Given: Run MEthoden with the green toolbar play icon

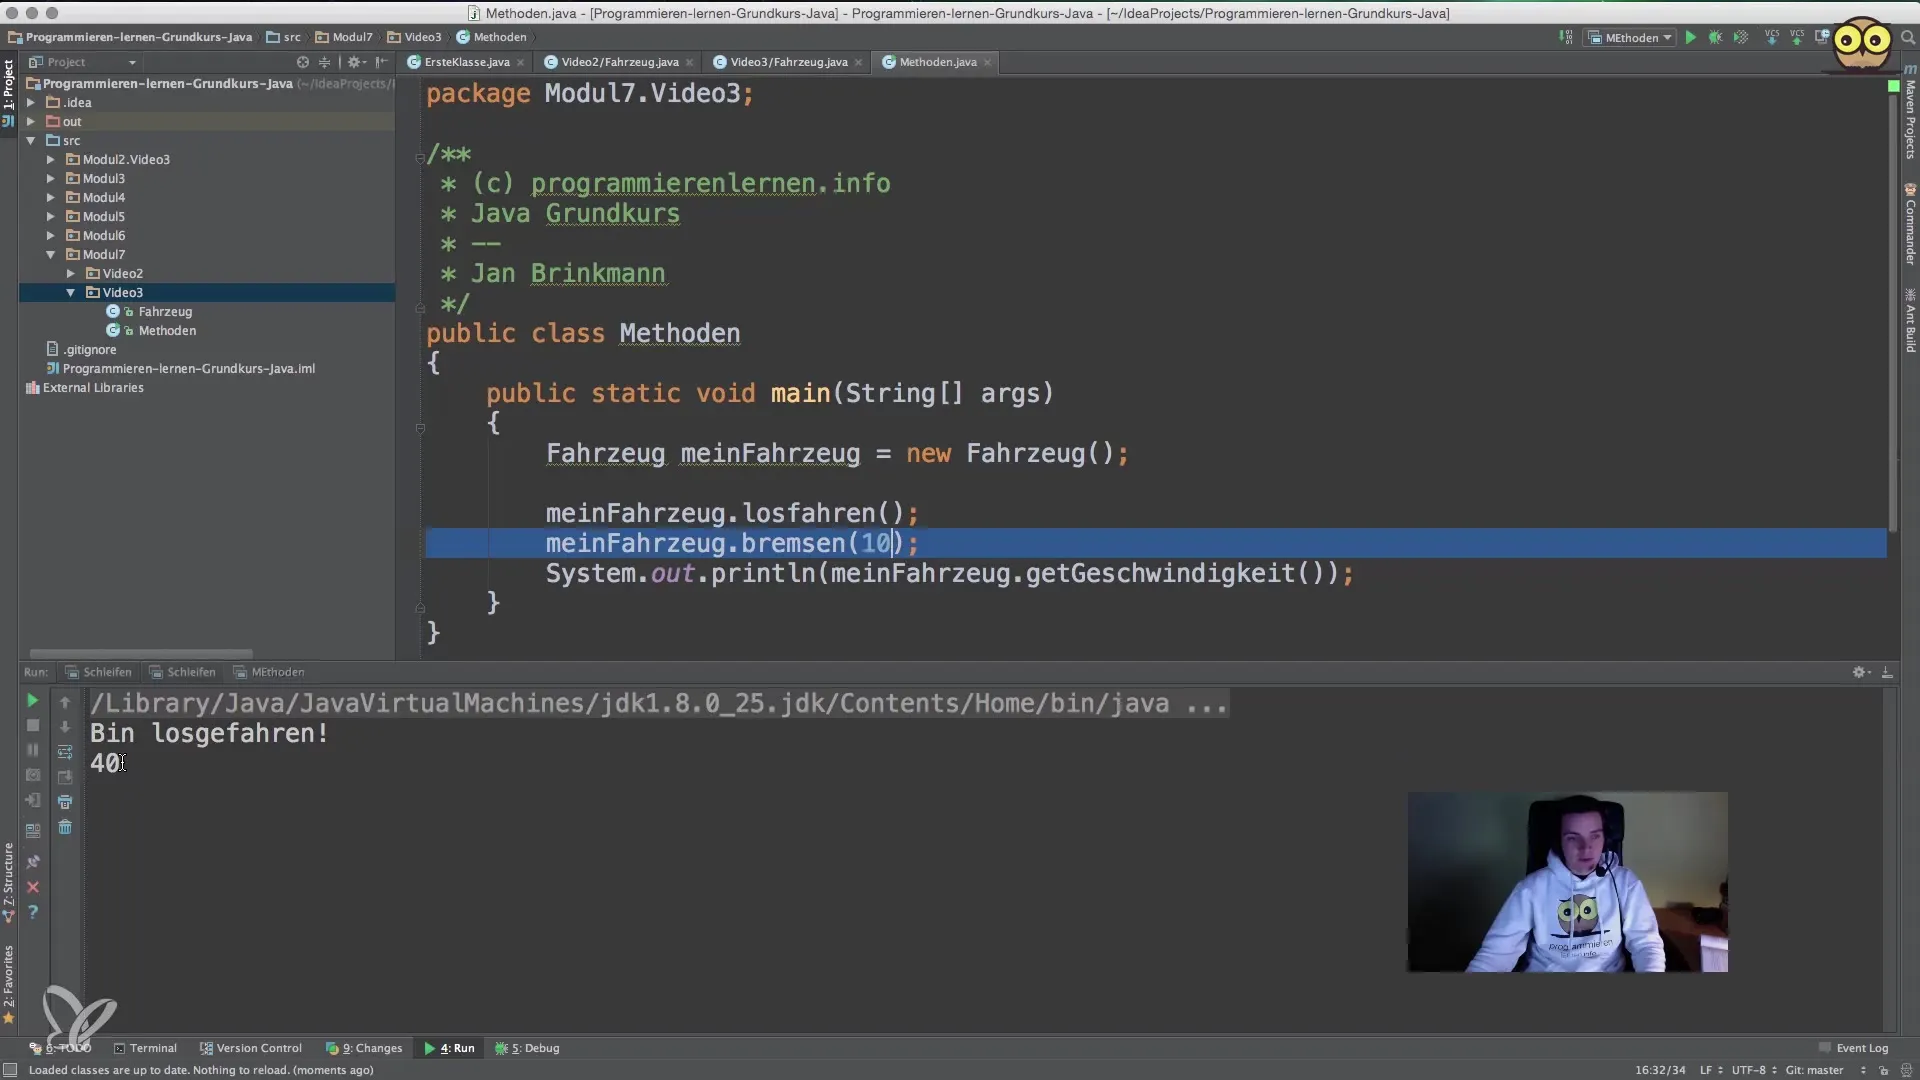Looking at the screenshot, I should point(1690,37).
